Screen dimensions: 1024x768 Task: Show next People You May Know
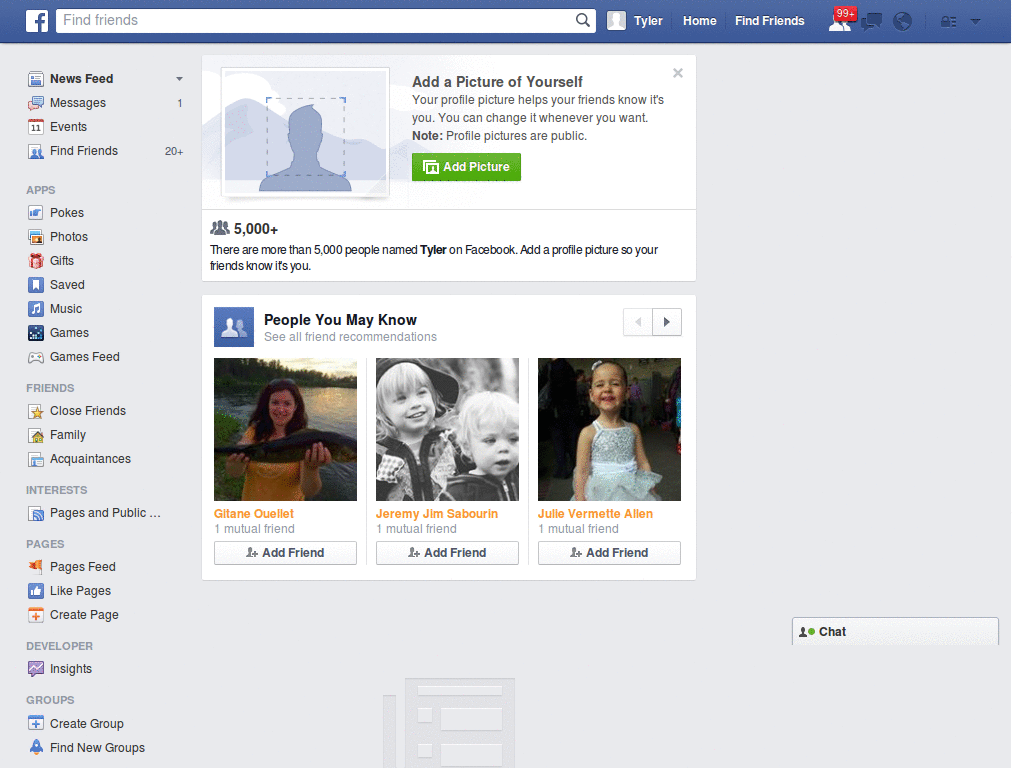(x=667, y=322)
